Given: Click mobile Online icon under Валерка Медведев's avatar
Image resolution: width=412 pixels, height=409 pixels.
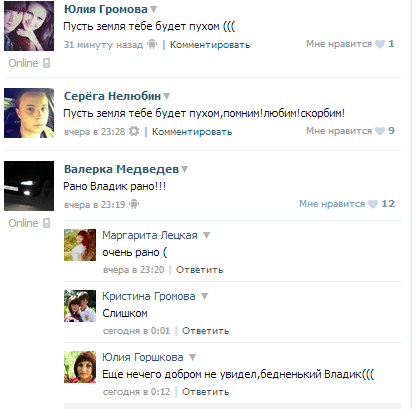Looking at the screenshot, I should point(47,223).
